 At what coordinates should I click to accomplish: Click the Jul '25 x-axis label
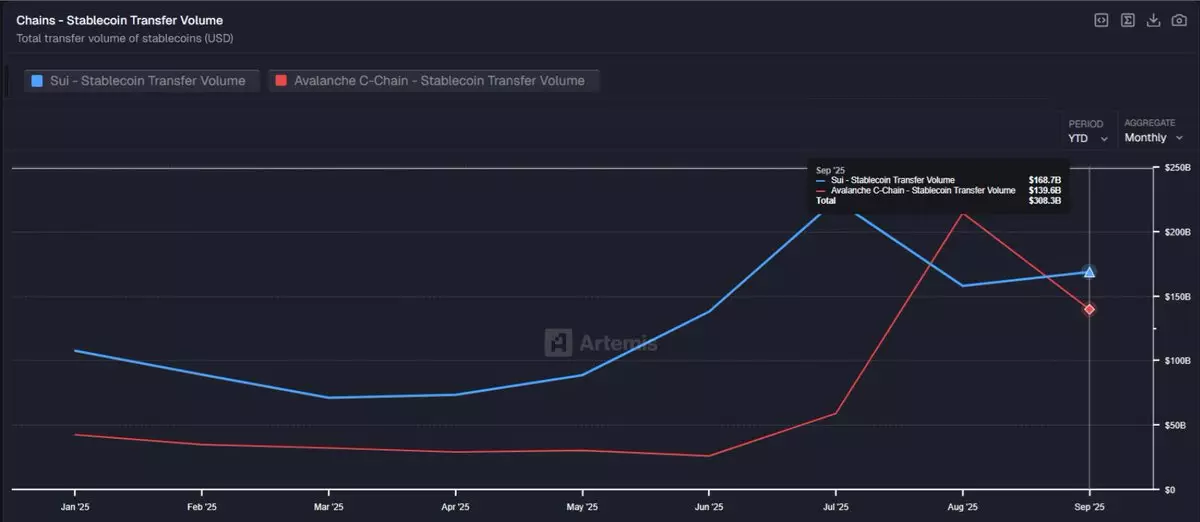click(x=835, y=505)
